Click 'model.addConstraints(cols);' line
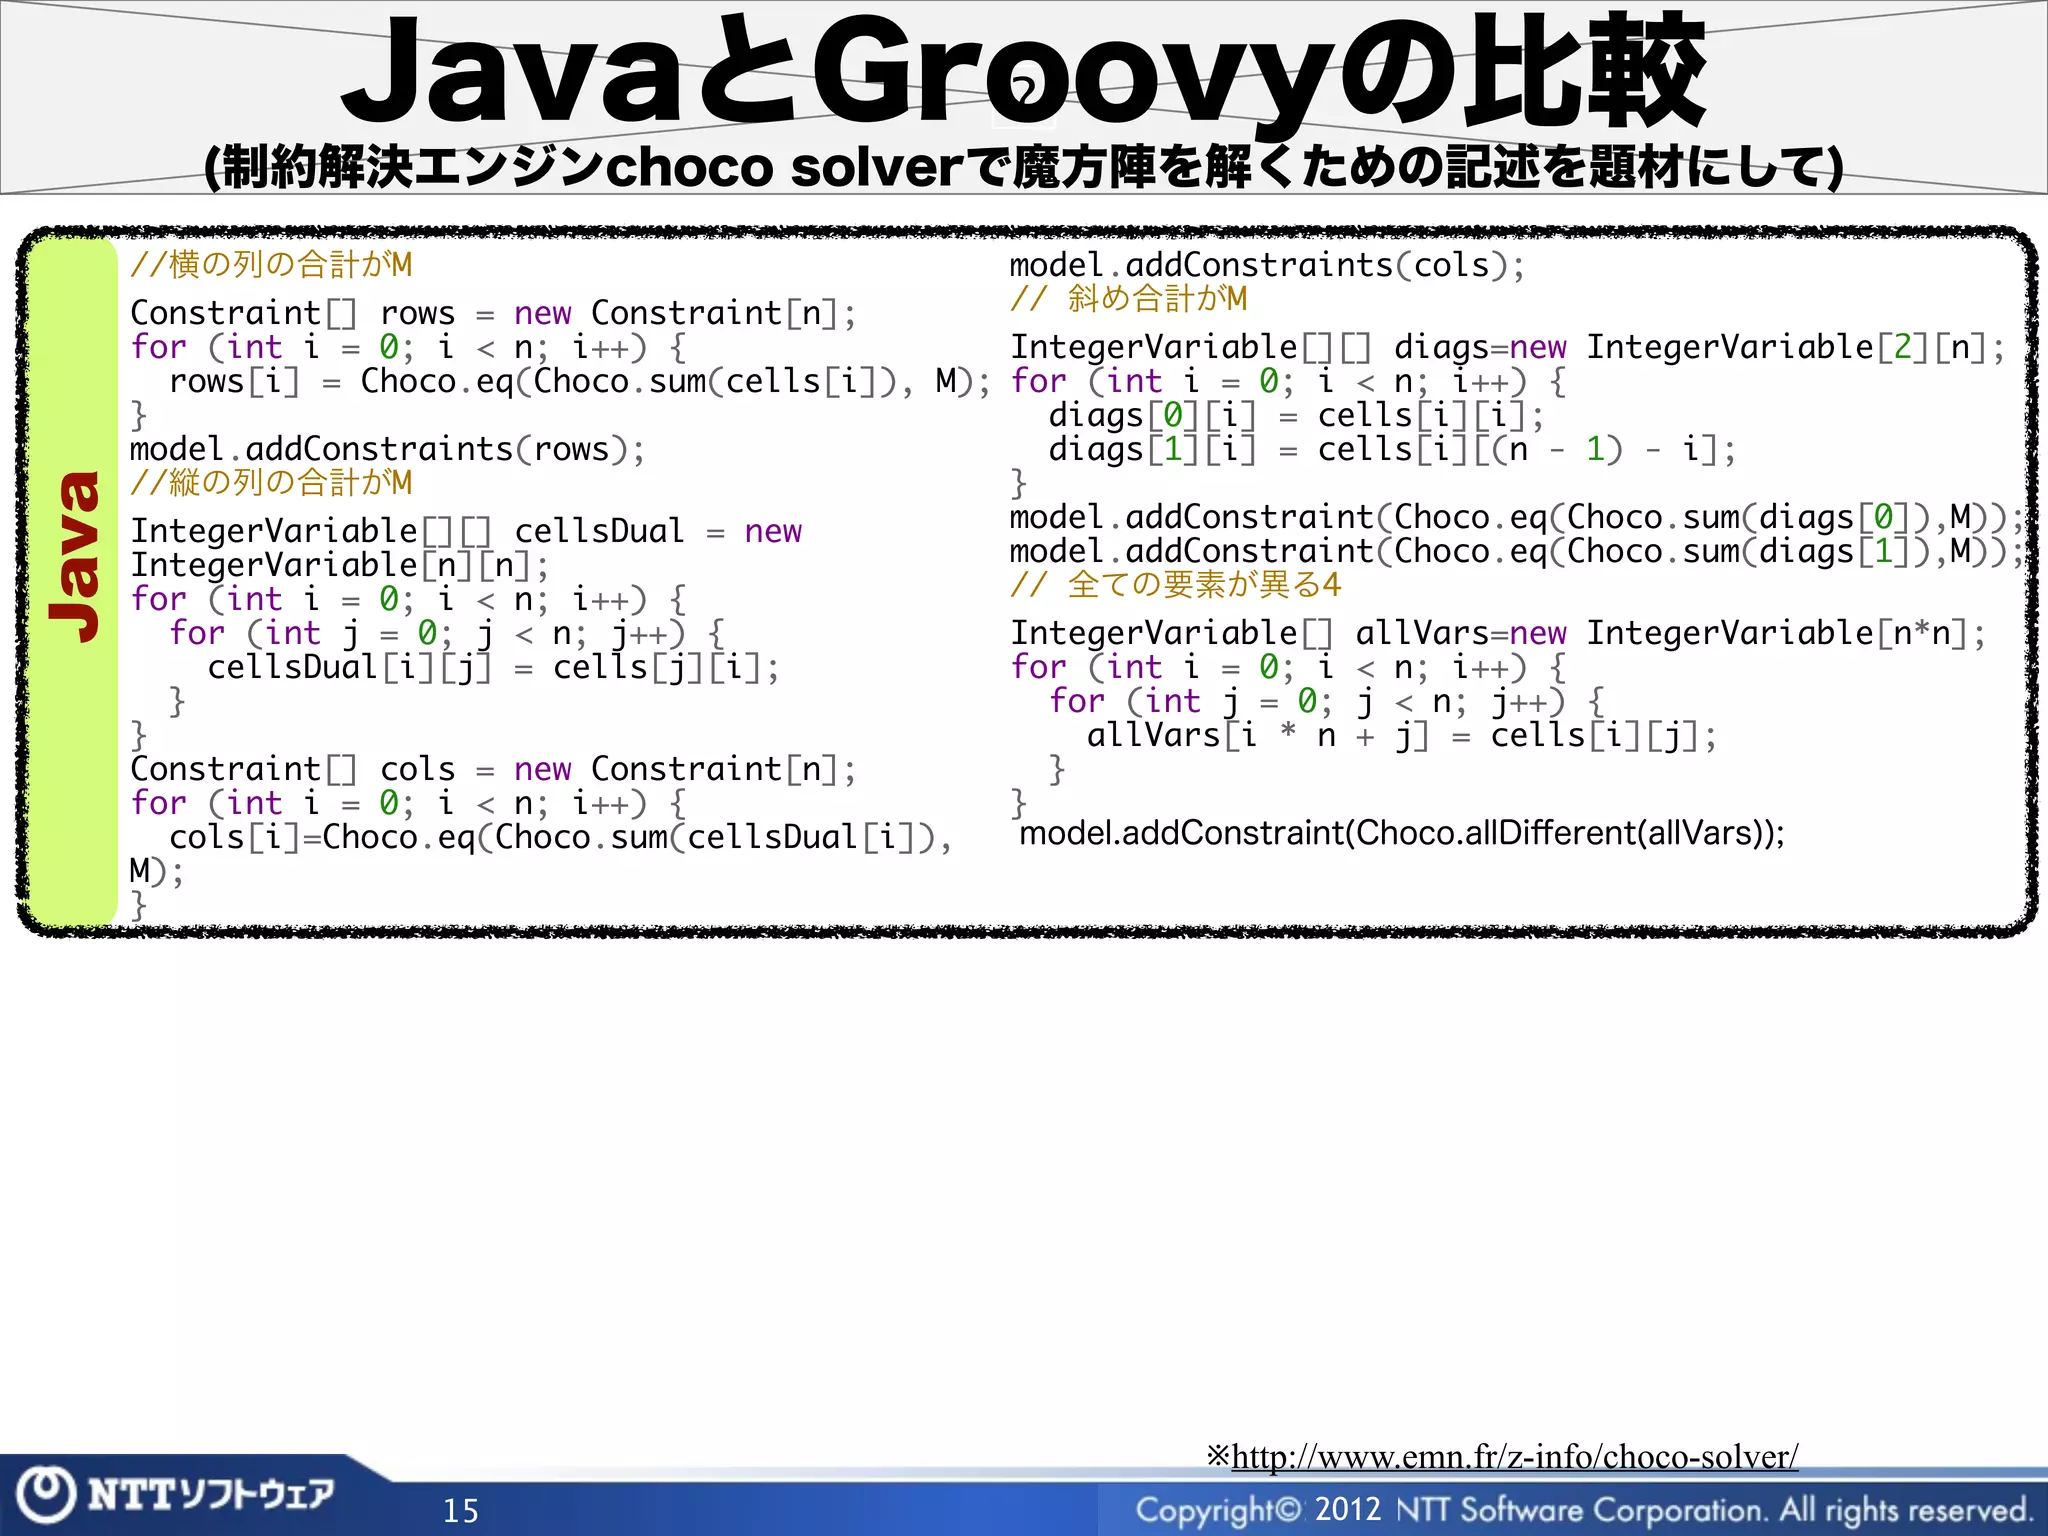The height and width of the screenshot is (1536, 2048). pos(1267,265)
